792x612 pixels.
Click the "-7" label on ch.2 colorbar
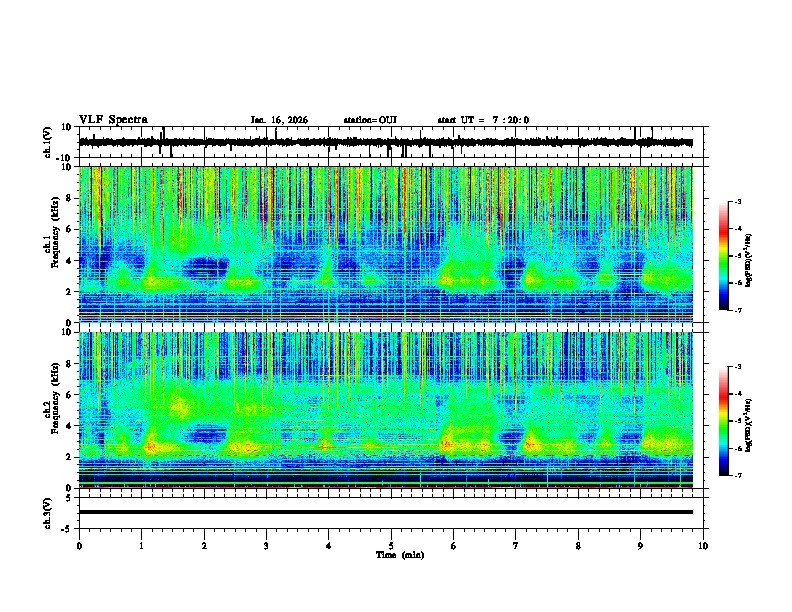(x=737, y=475)
